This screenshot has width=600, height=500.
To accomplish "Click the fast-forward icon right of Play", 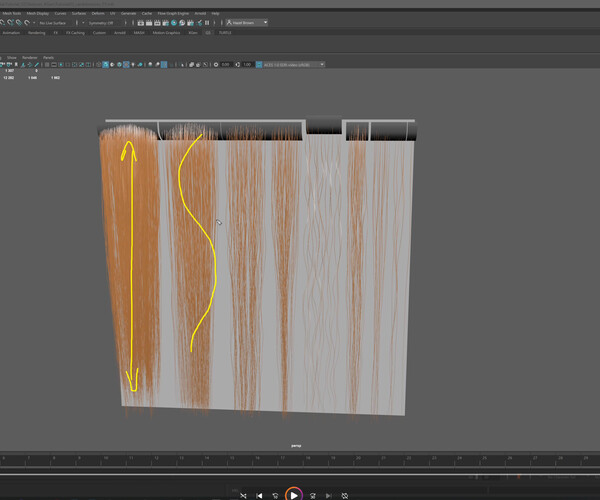I will pos(310,494).
